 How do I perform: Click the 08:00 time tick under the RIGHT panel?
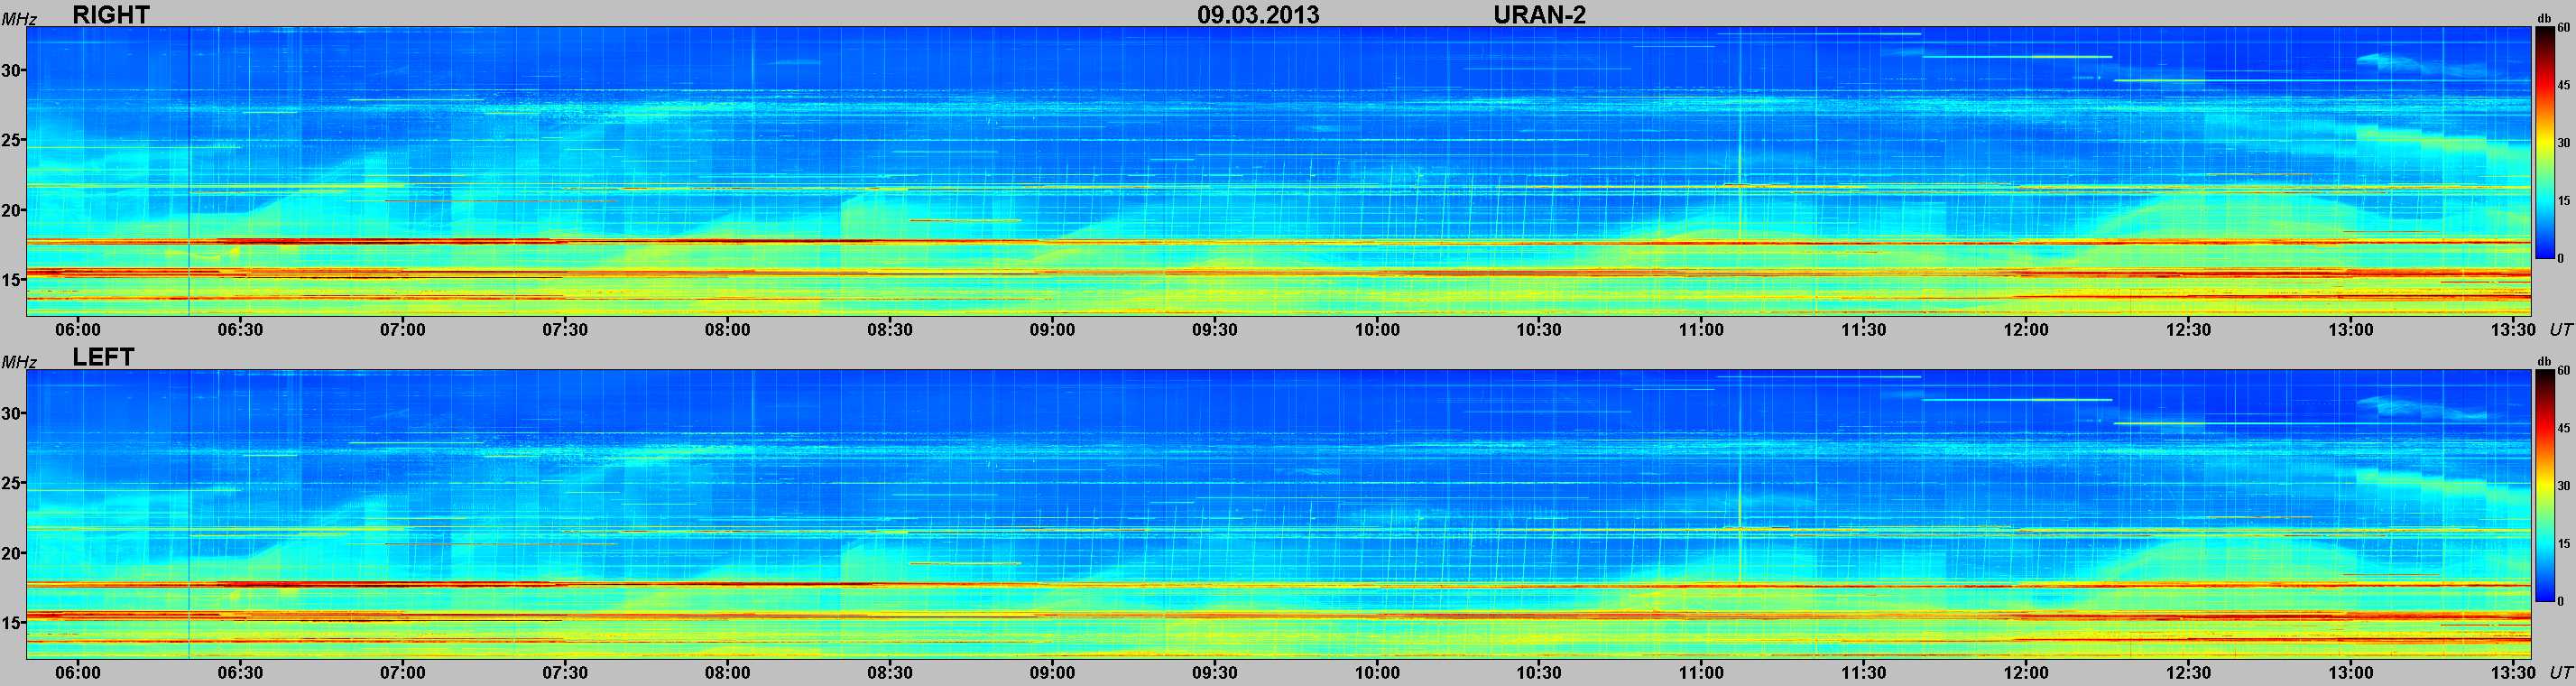727,329
